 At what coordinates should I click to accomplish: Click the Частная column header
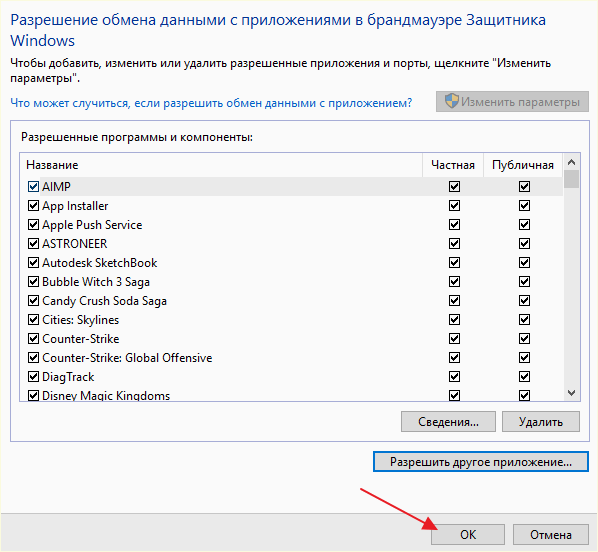[x=453, y=165]
